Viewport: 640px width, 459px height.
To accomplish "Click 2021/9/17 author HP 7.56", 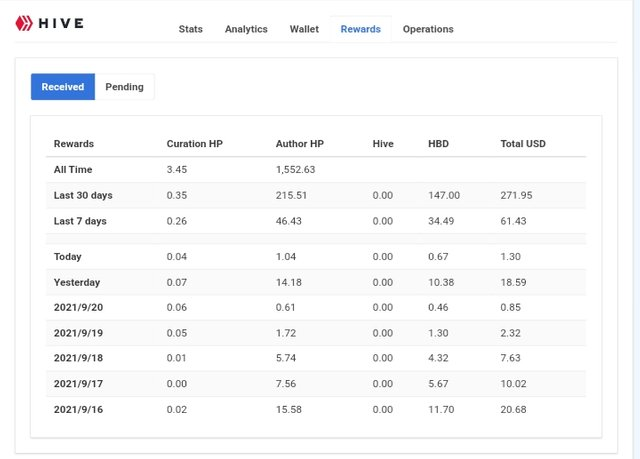I will point(286,384).
